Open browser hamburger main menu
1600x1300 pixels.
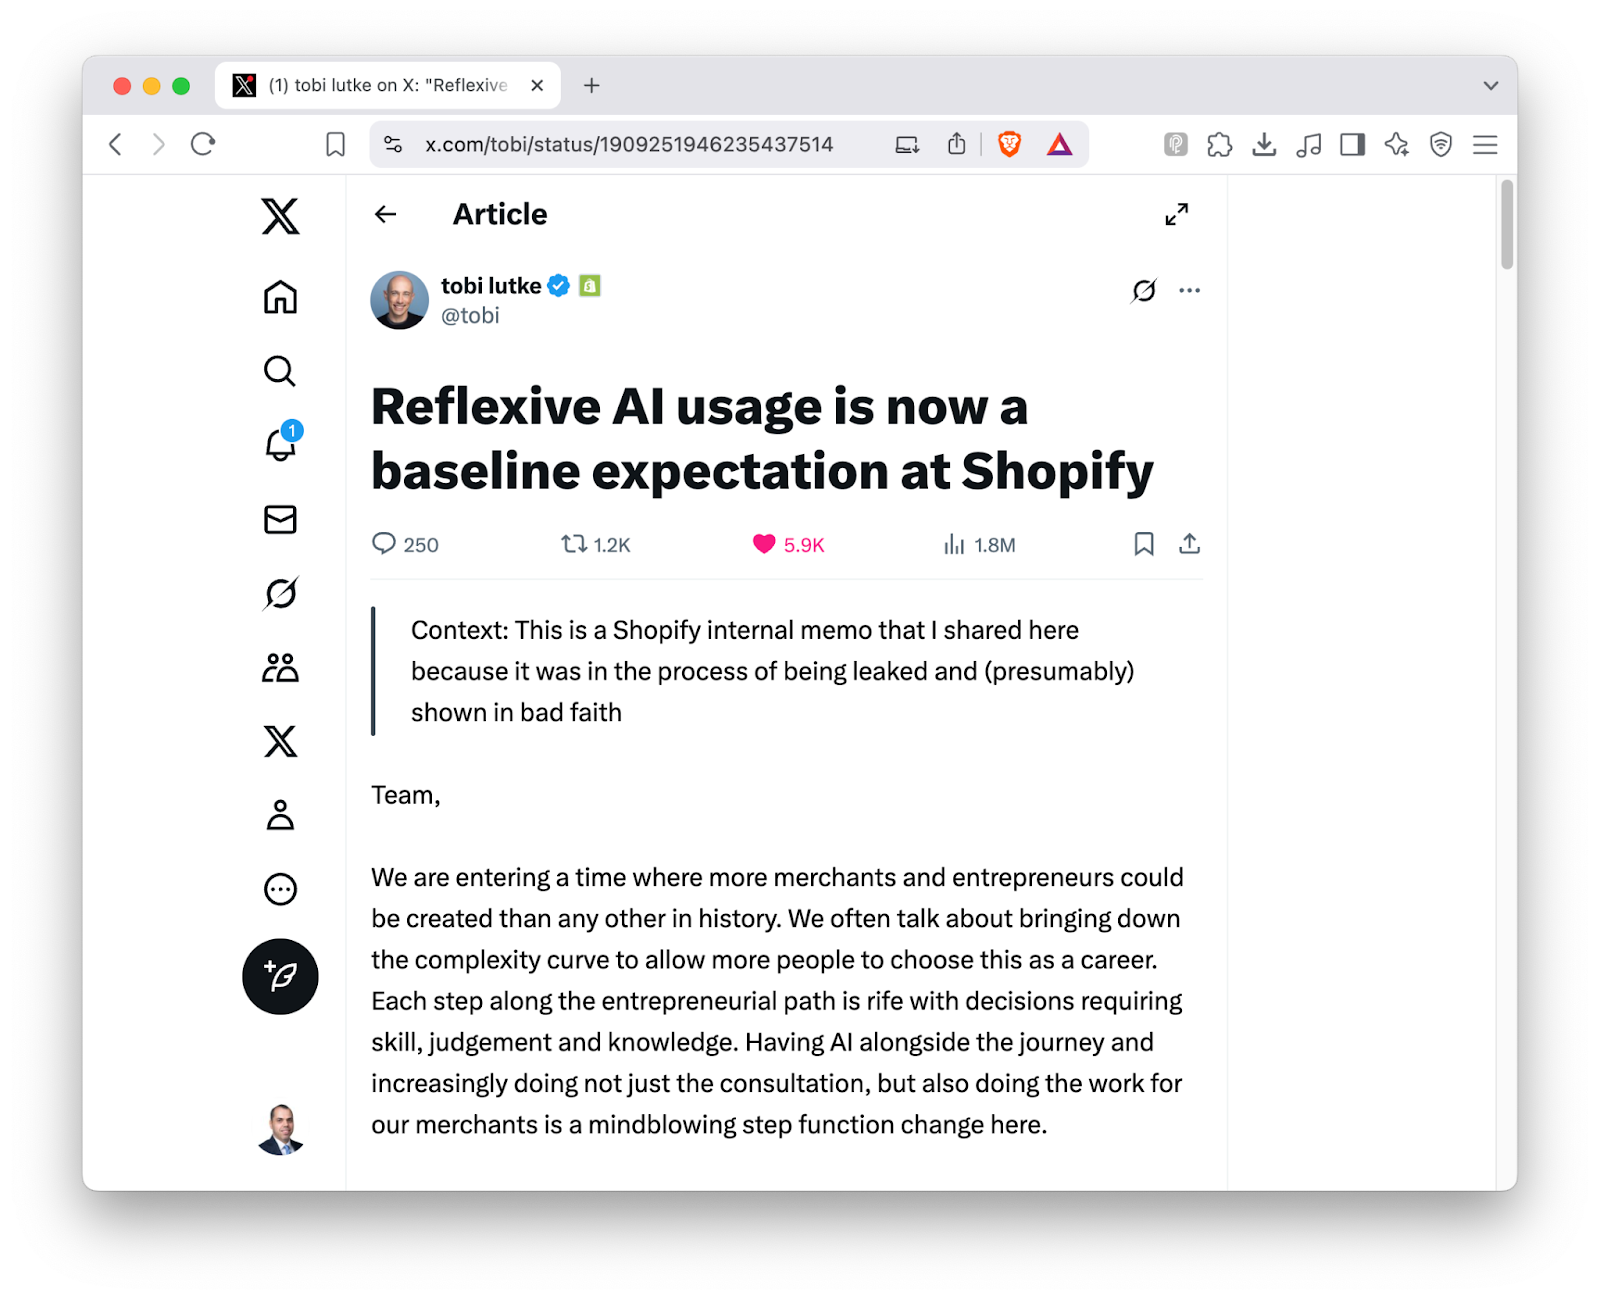point(1485,144)
